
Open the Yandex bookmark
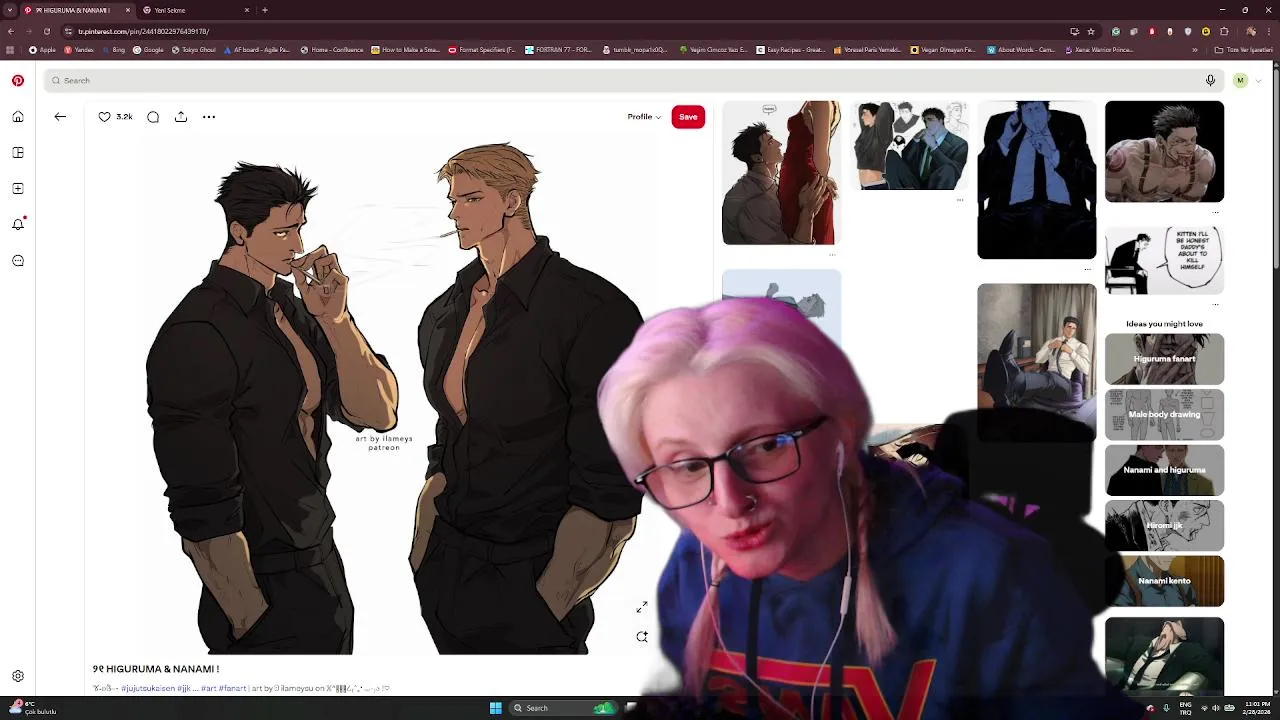(x=80, y=50)
